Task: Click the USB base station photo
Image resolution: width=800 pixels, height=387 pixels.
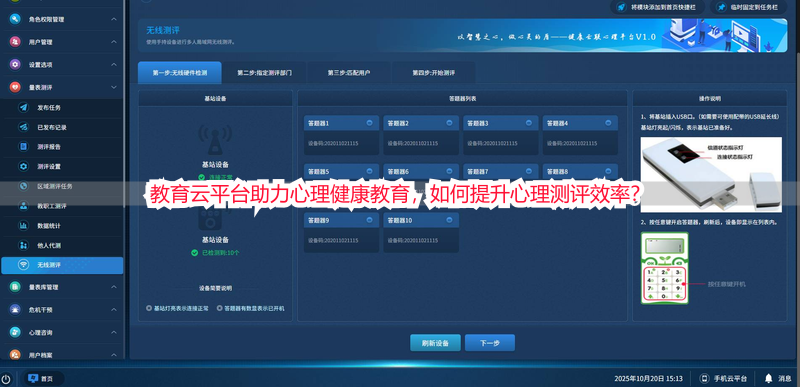Action: 711,174
